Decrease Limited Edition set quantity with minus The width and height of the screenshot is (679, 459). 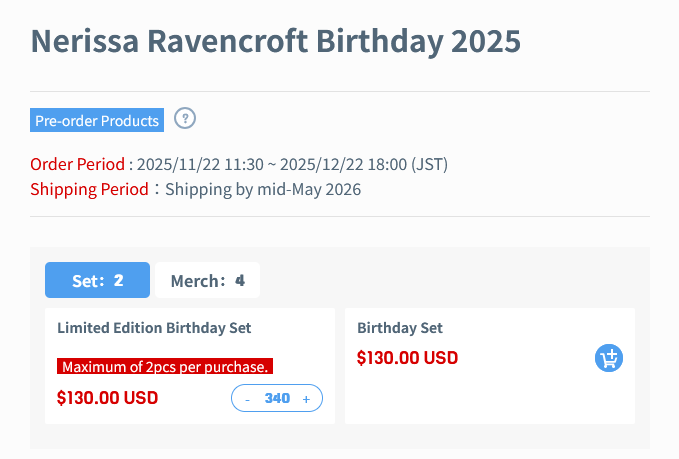(x=247, y=399)
